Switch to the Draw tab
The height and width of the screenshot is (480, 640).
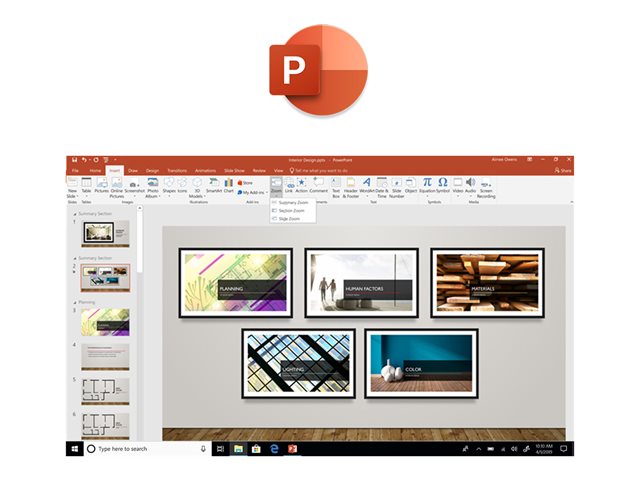133,171
